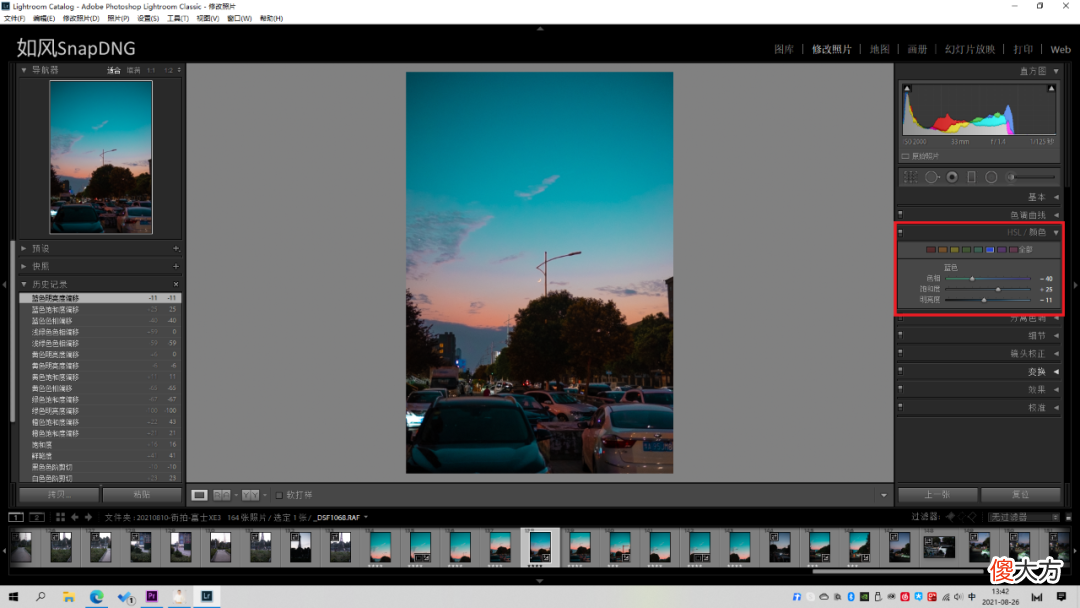Select the crop overlay grid tool
The image size is (1080, 608).
(911, 177)
